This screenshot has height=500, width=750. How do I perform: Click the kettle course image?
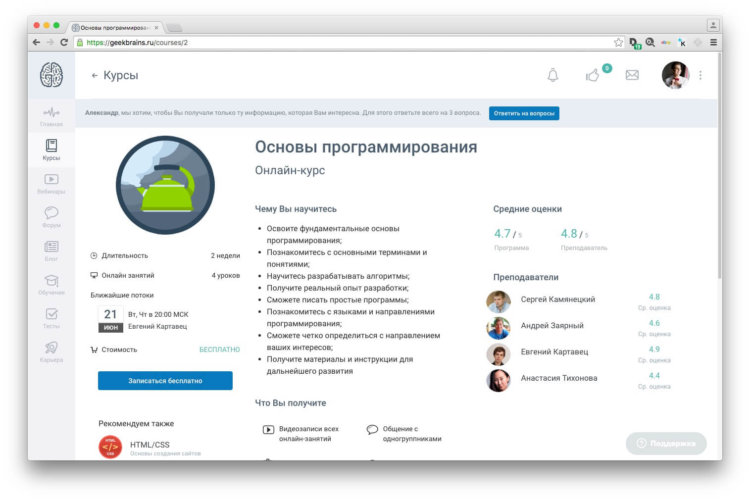165,185
